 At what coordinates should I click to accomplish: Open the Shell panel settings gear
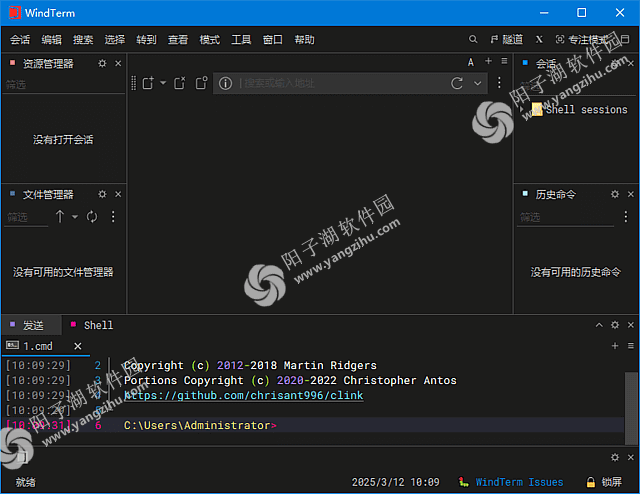coord(615,325)
